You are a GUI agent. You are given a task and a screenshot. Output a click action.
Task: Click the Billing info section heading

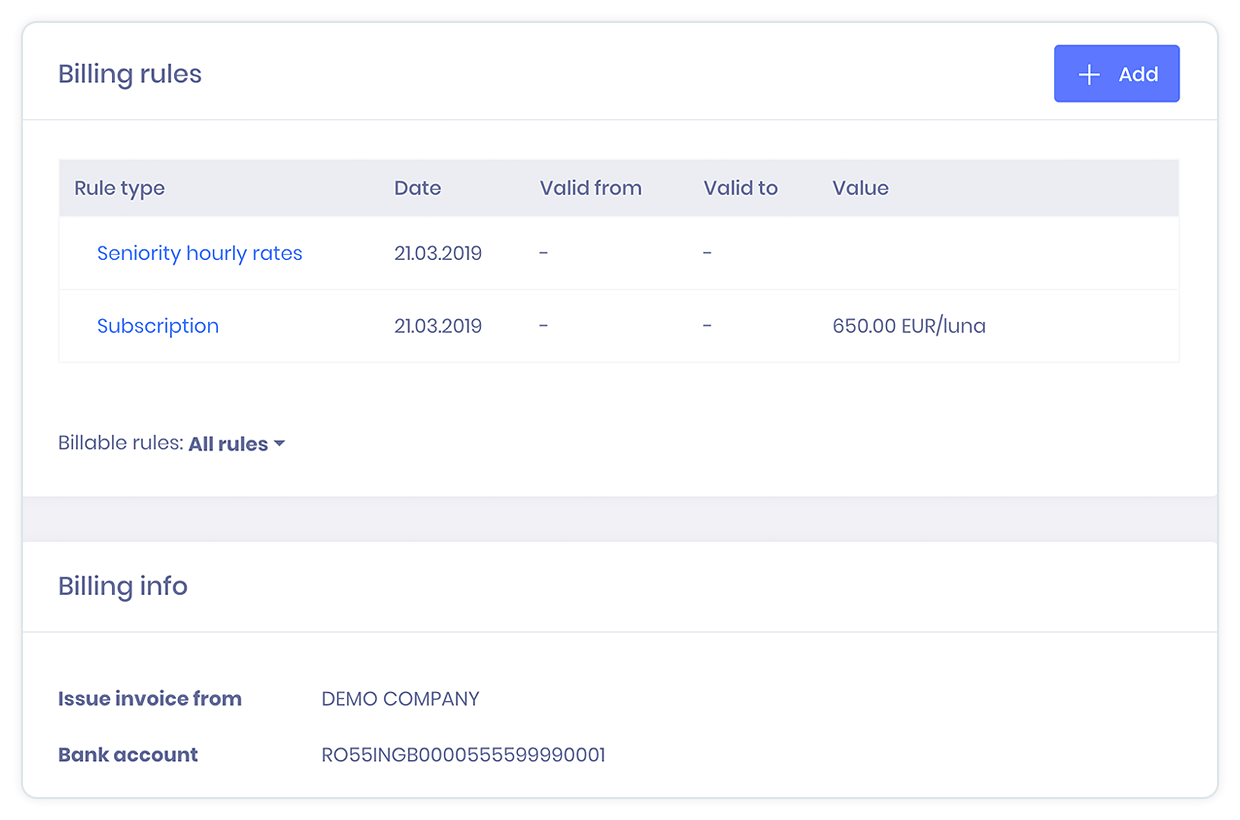pyautogui.click(x=123, y=586)
